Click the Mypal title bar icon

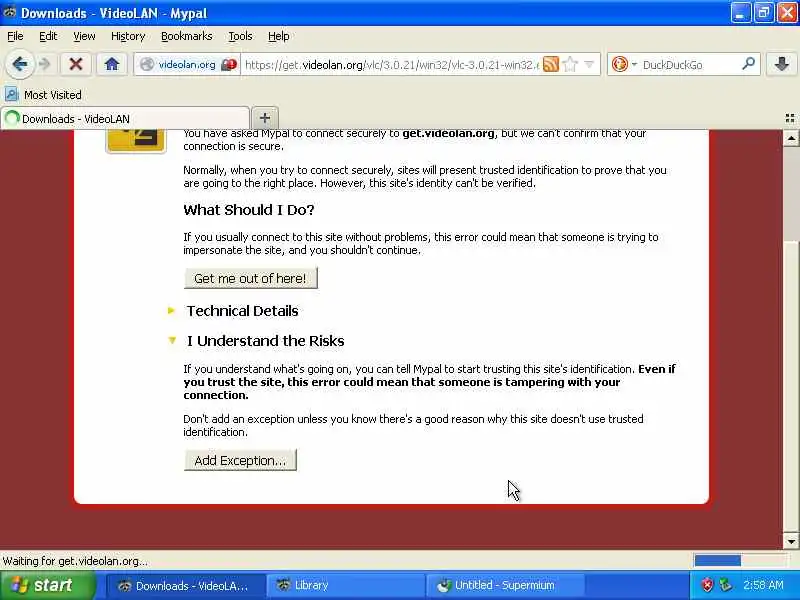tap(10, 12)
